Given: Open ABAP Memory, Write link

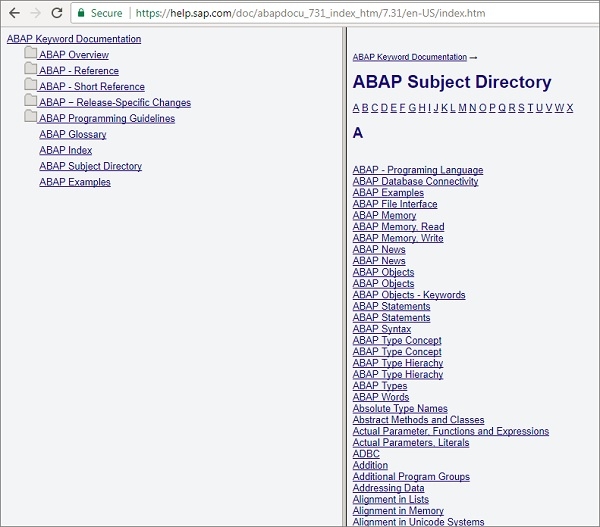Looking at the screenshot, I should pyautogui.click(x=398, y=238).
